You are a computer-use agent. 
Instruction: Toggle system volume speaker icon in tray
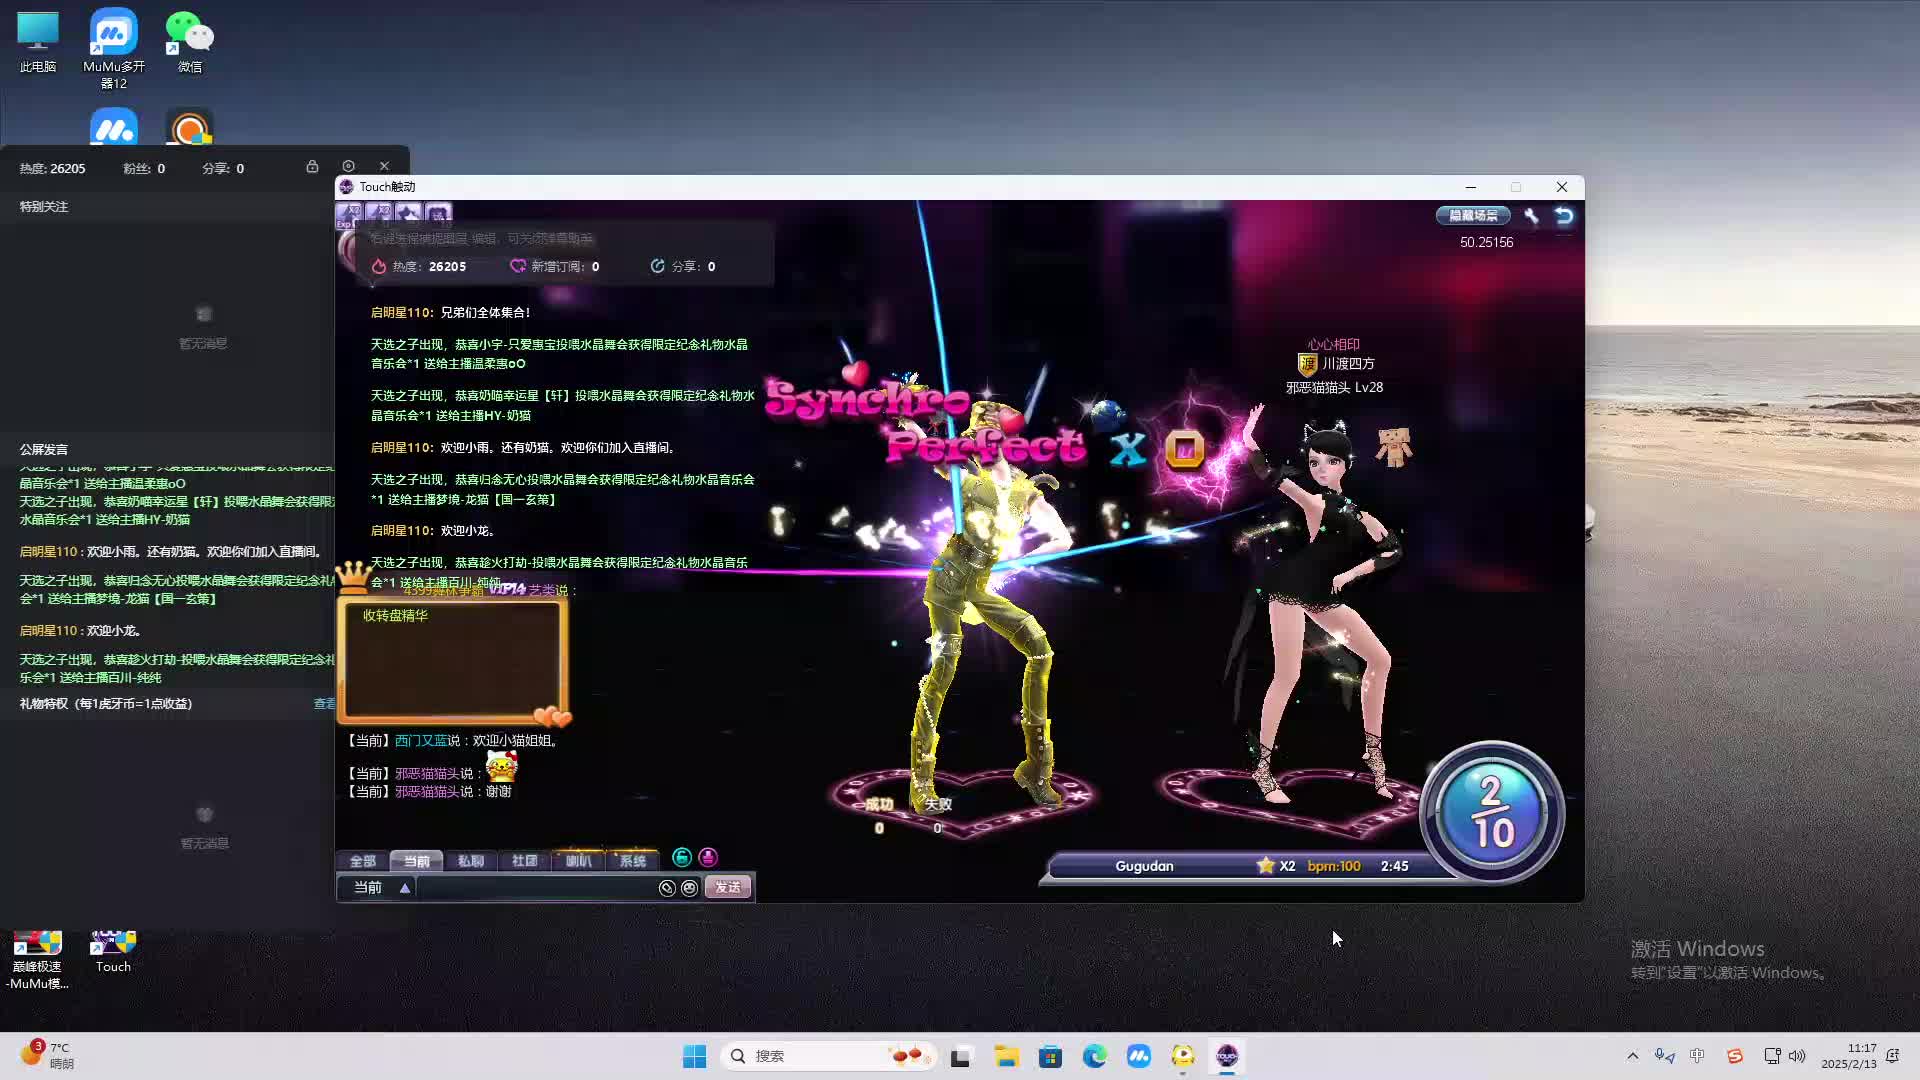1797,1056
